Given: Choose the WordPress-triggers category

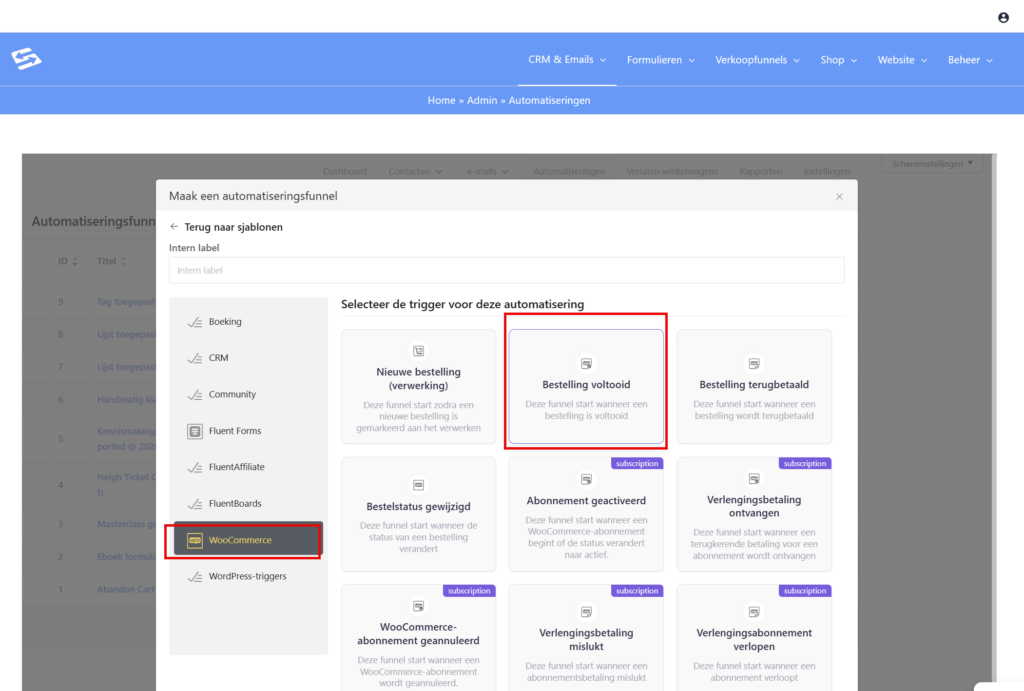Looking at the screenshot, I should [x=247, y=577].
